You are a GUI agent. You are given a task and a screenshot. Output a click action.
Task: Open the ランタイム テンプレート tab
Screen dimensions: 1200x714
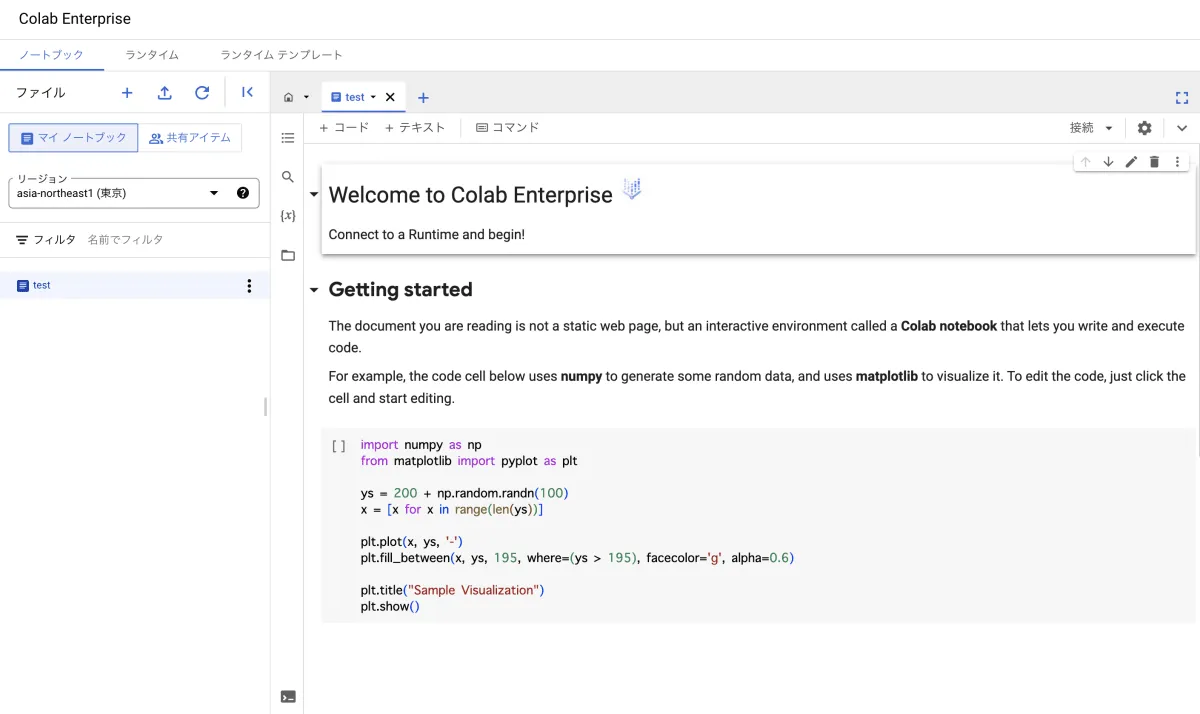(x=281, y=55)
